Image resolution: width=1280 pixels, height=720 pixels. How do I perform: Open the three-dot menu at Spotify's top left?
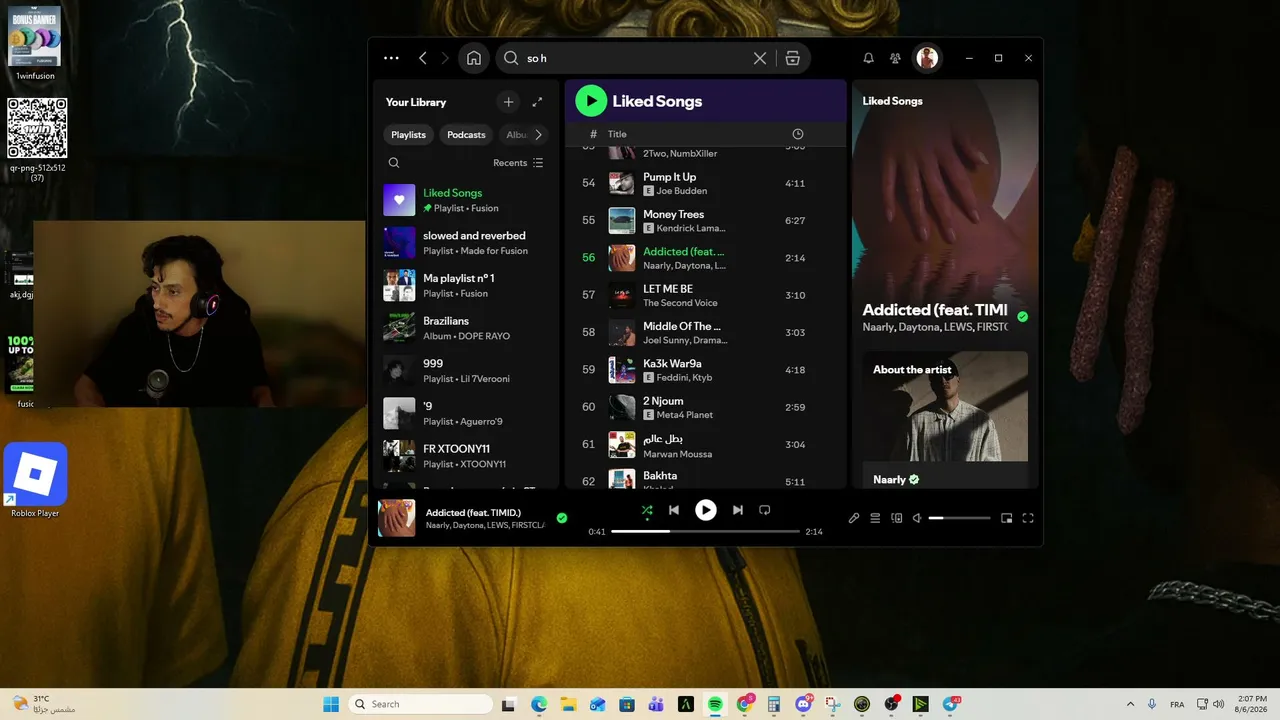pos(391,58)
